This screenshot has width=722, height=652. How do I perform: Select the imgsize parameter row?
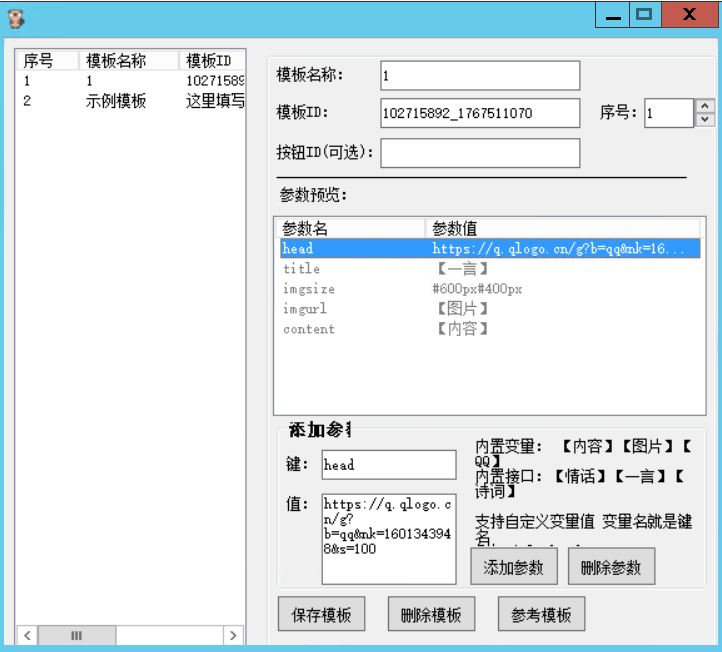[x=308, y=289]
